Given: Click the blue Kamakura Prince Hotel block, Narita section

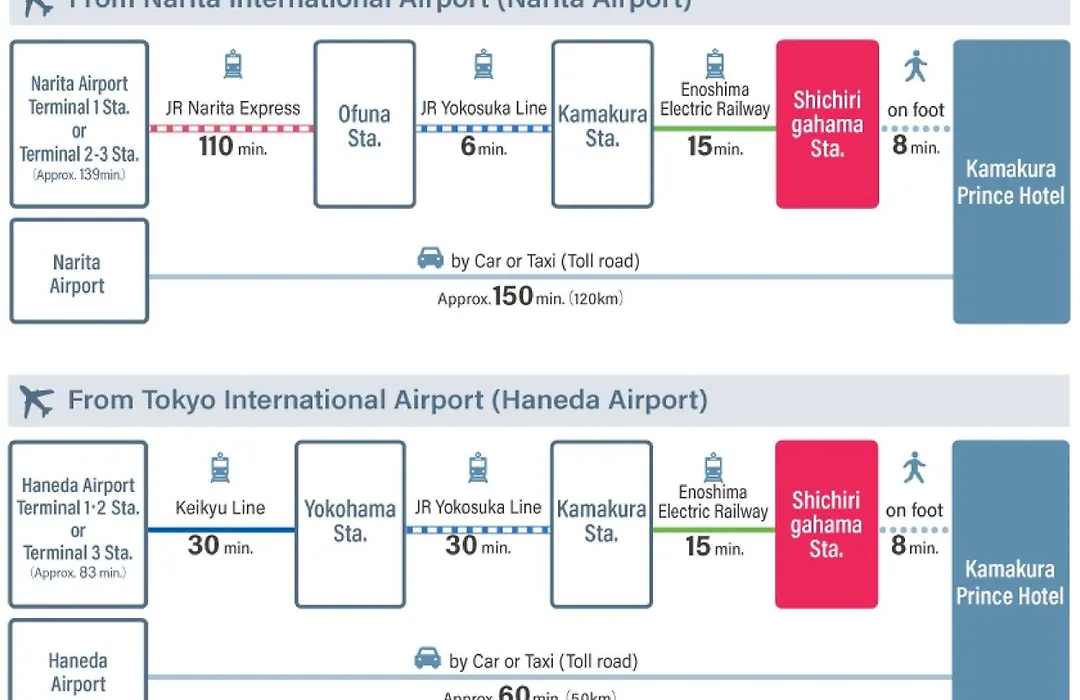Looking at the screenshot, I should [1011, 182].
